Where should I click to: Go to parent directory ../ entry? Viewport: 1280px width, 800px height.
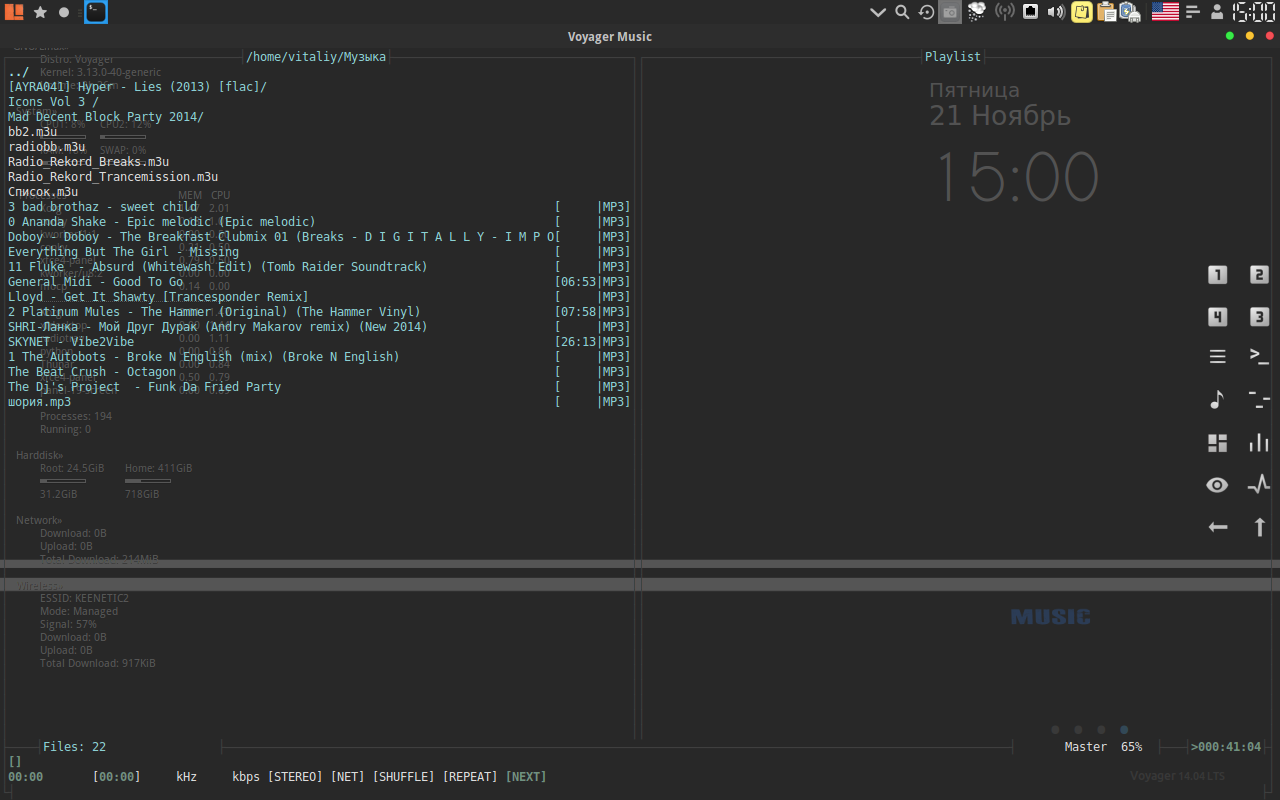coord(18,72)
